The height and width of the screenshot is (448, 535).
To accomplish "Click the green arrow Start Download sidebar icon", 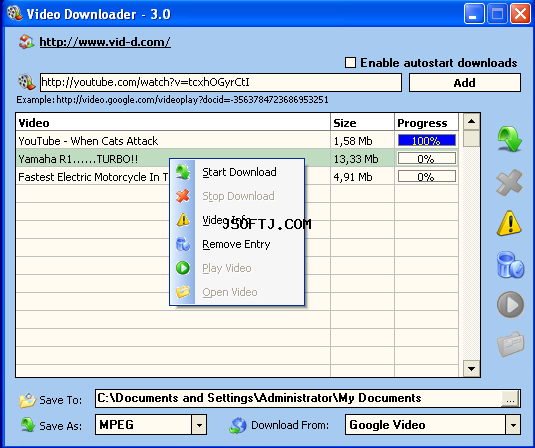I will click(x=510, y=139).
